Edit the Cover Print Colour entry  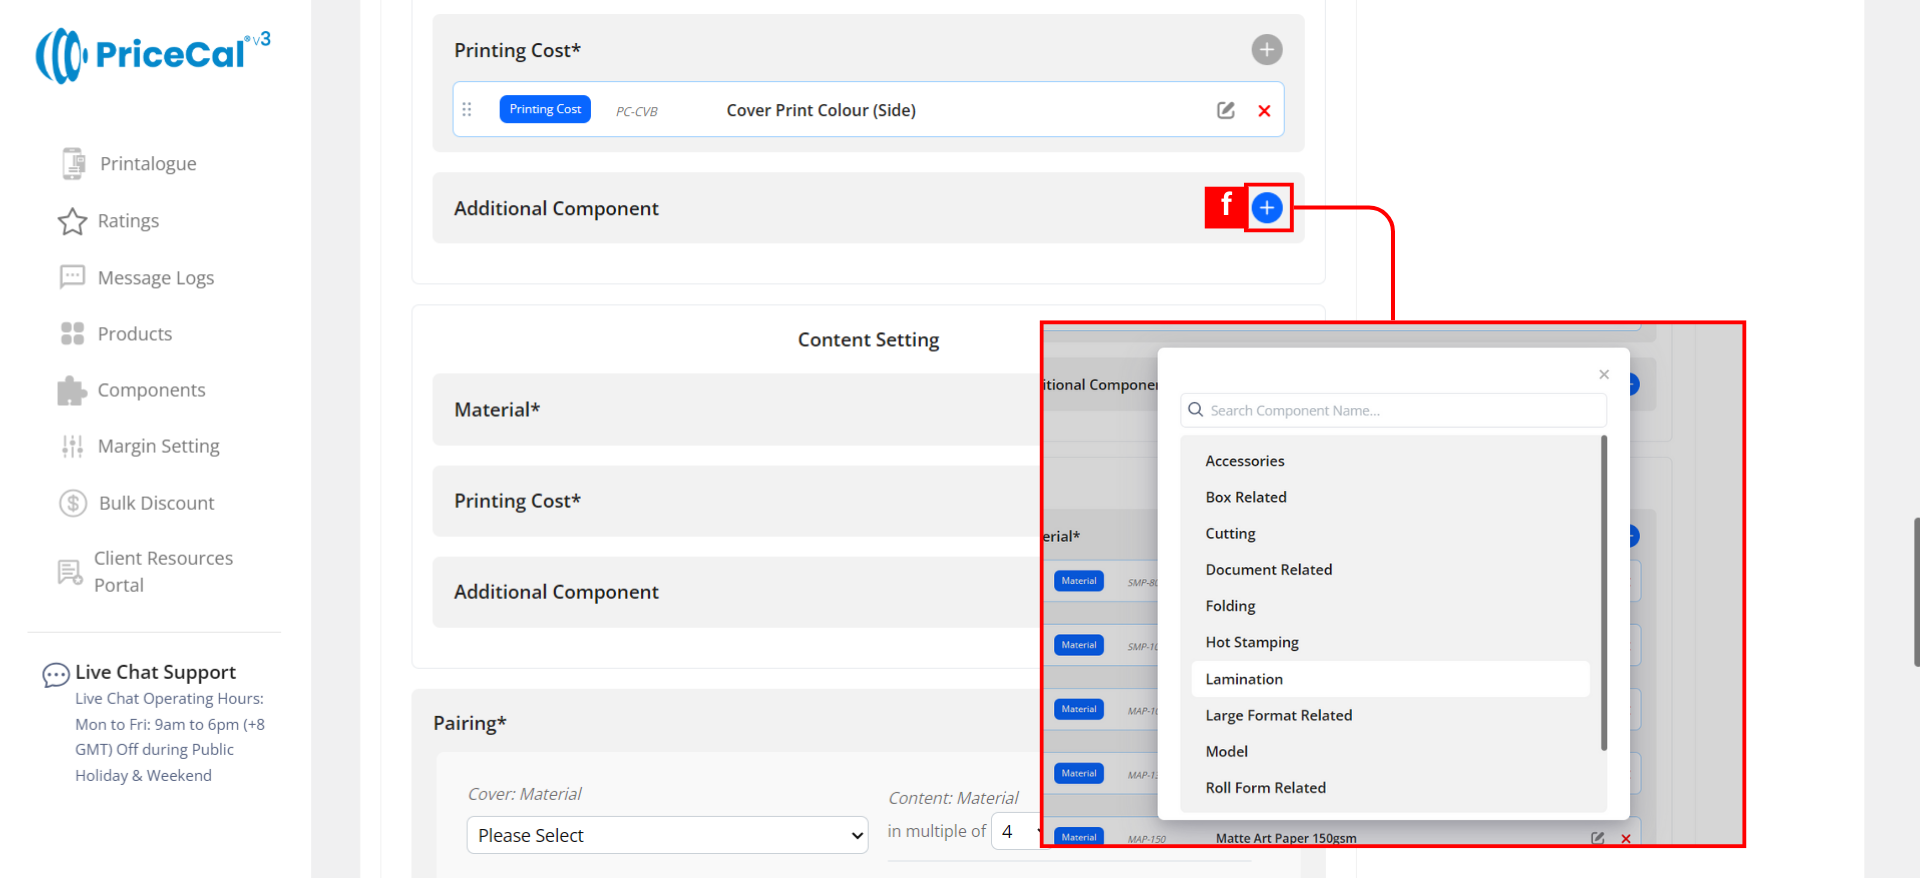1225,110
